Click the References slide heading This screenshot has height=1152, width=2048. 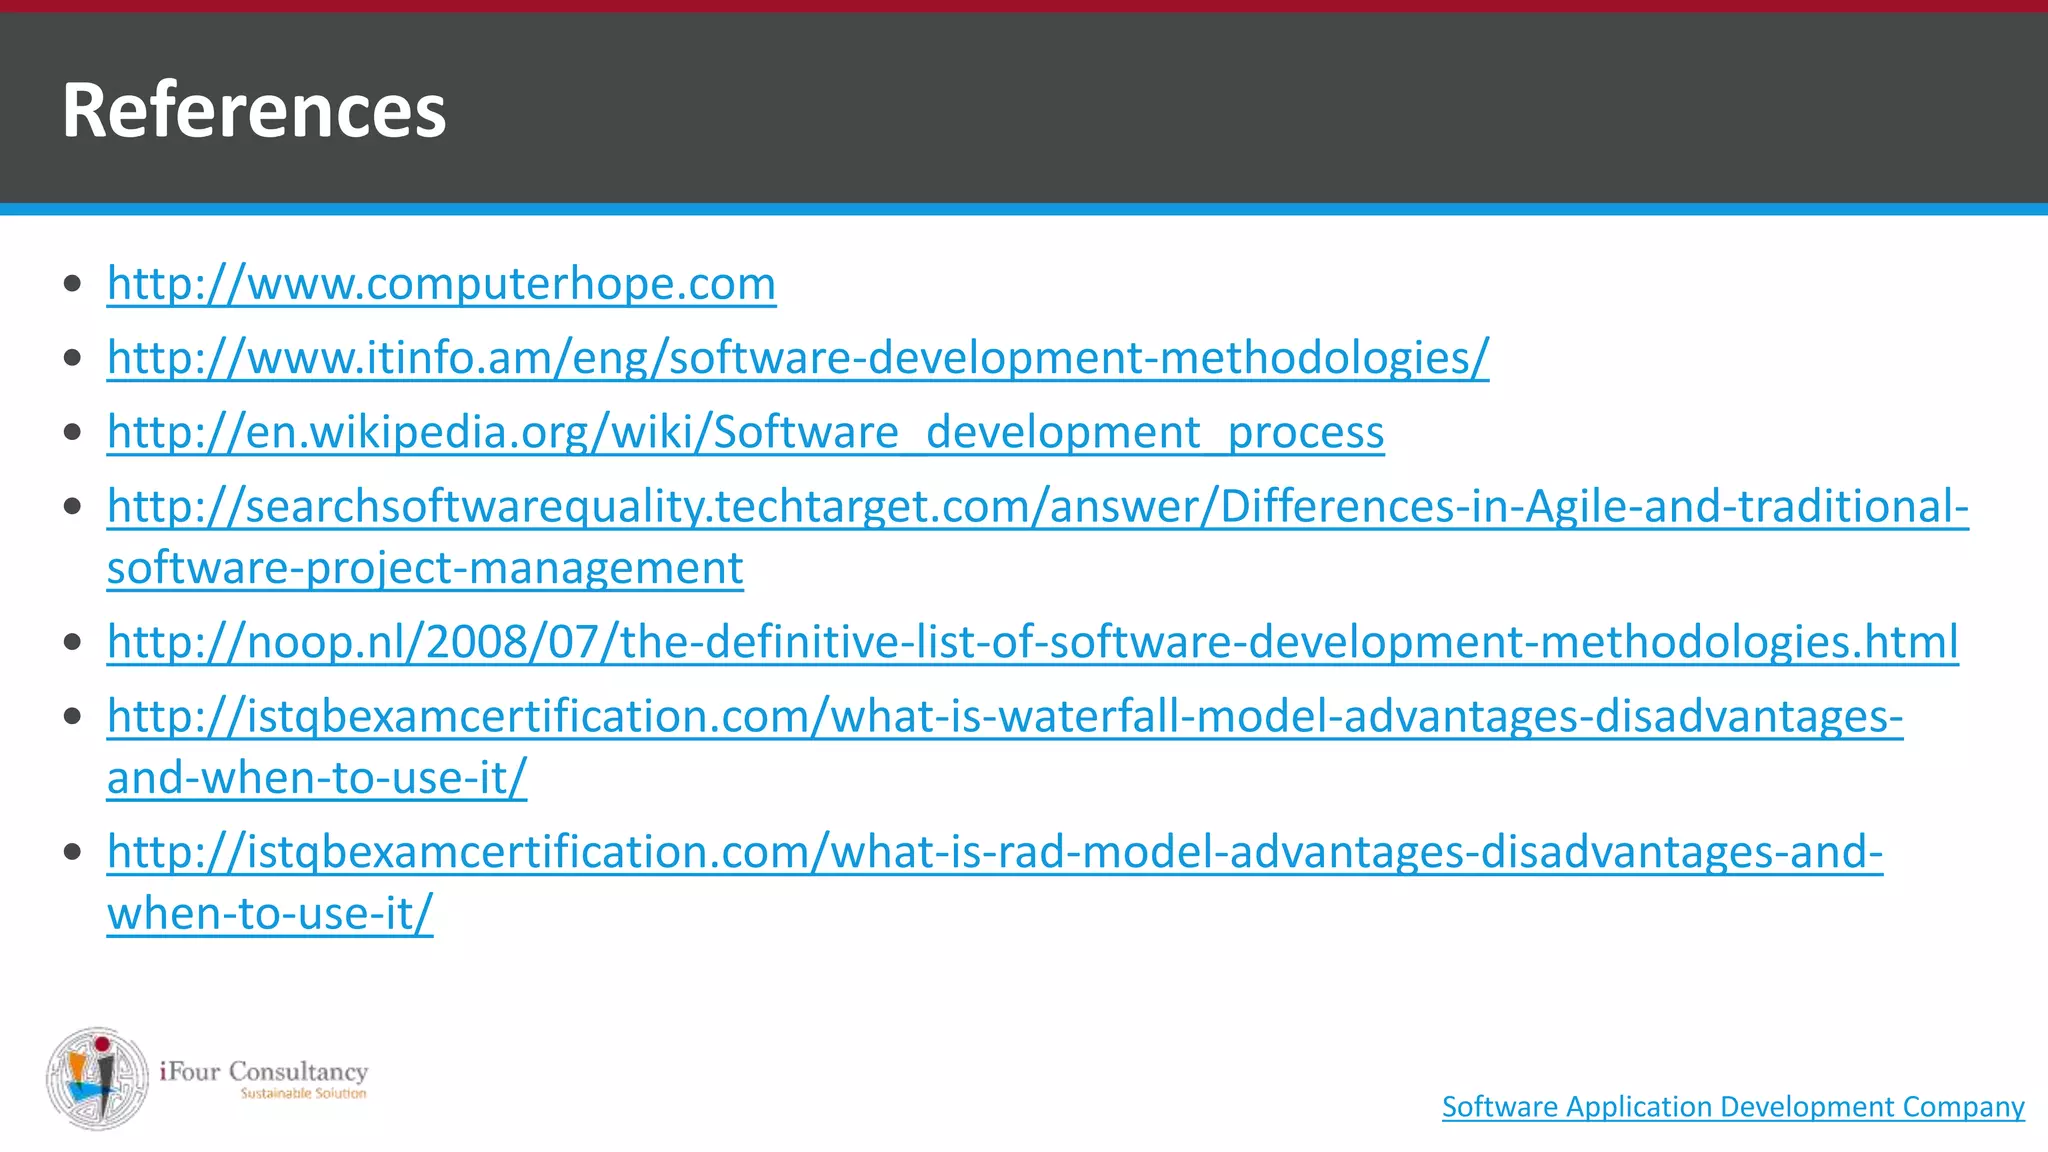point(254,109)
